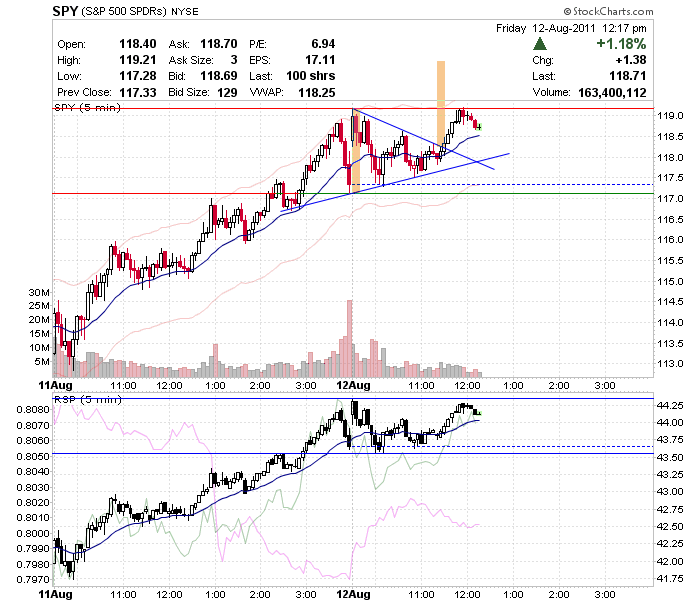Click the green up-triangle change icon
The height and width of the screenshot is (603, 700).
[x=540, y=44]
